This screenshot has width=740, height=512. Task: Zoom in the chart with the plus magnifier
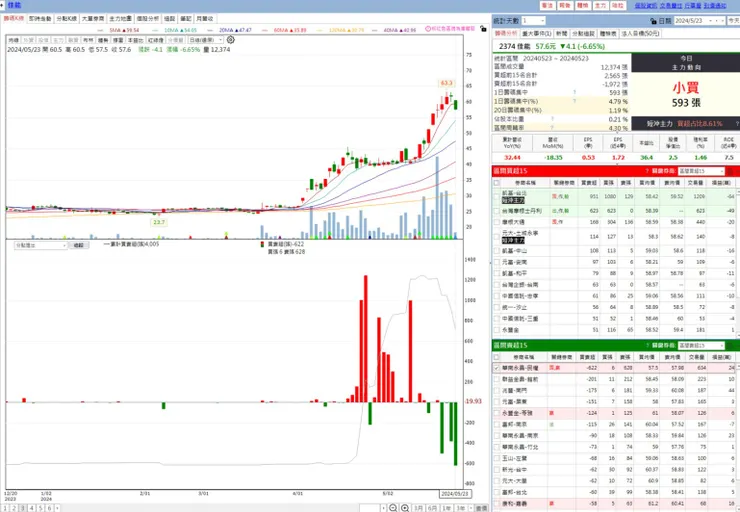pos(405,508)
